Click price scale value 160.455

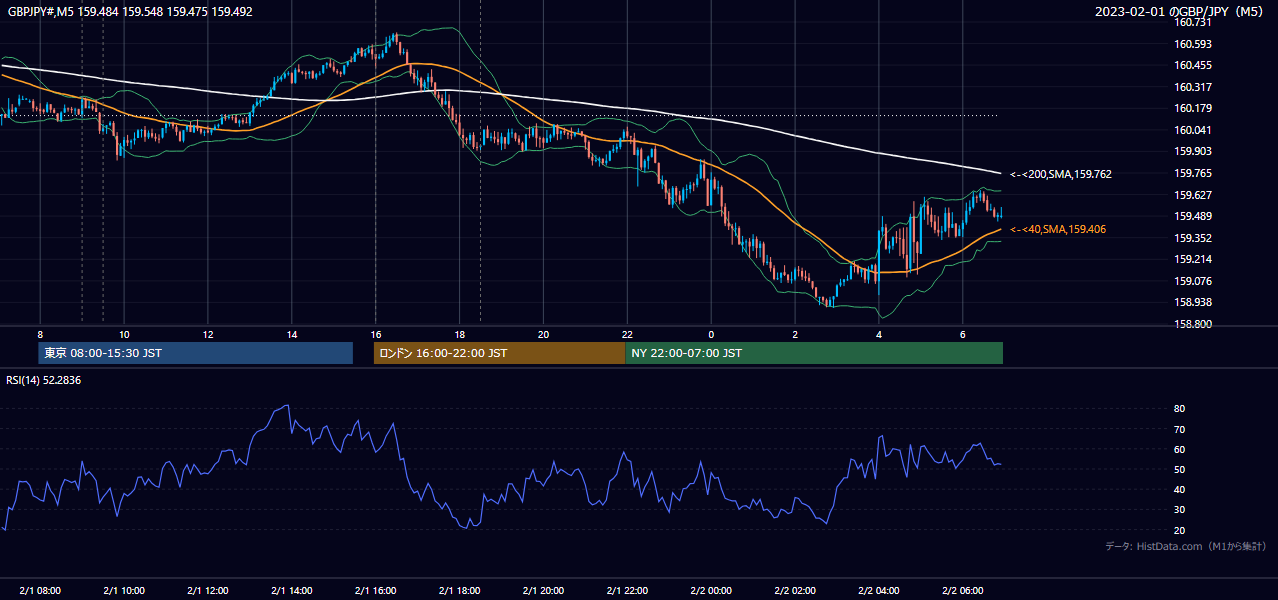(1193, 65)
